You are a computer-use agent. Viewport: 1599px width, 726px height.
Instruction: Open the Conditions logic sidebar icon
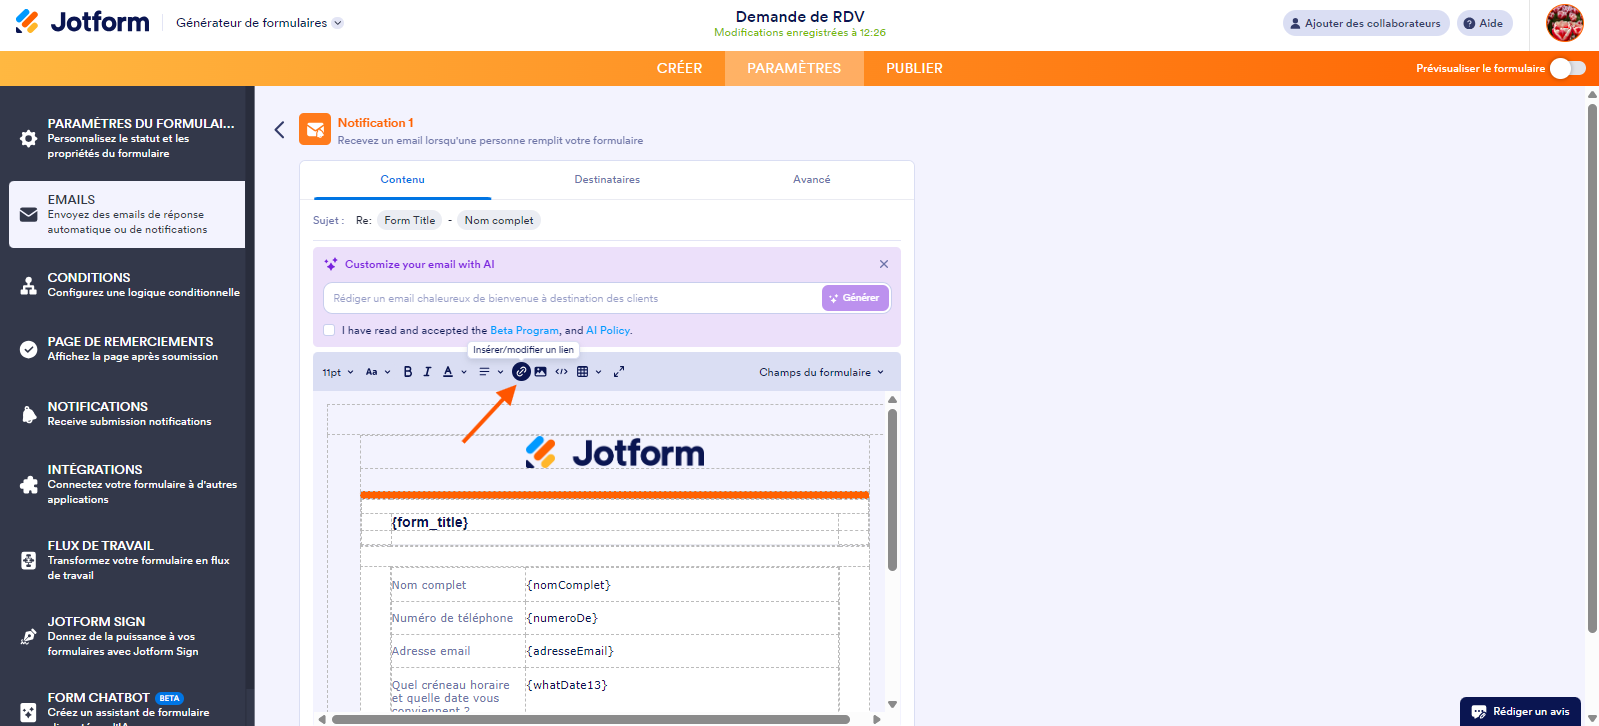pyautogui.click(x=29, y=285)
